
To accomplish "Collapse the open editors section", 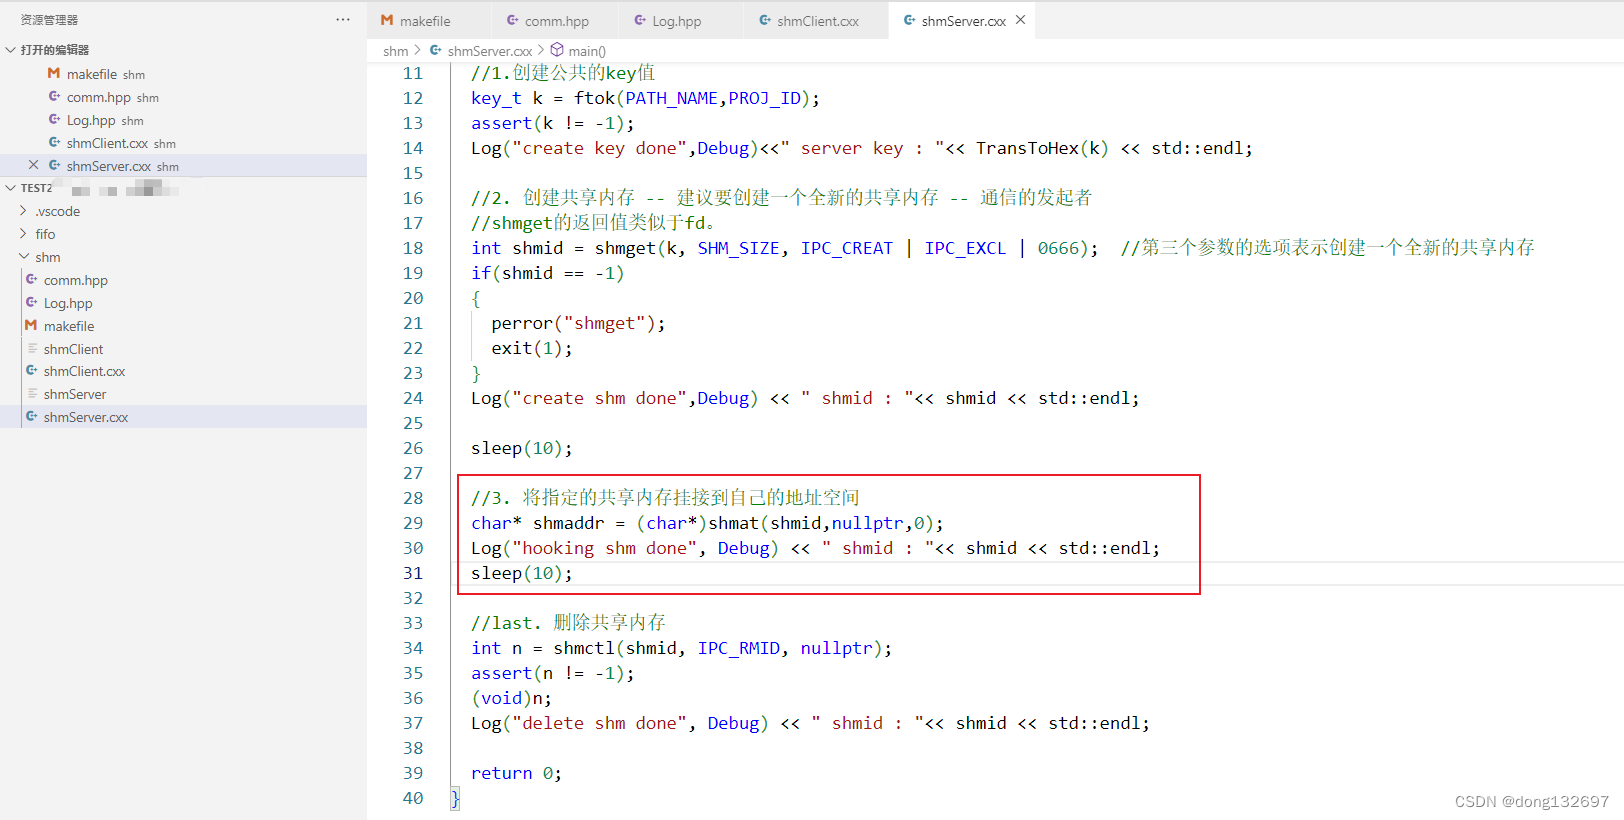I will [x=11, y=50].
